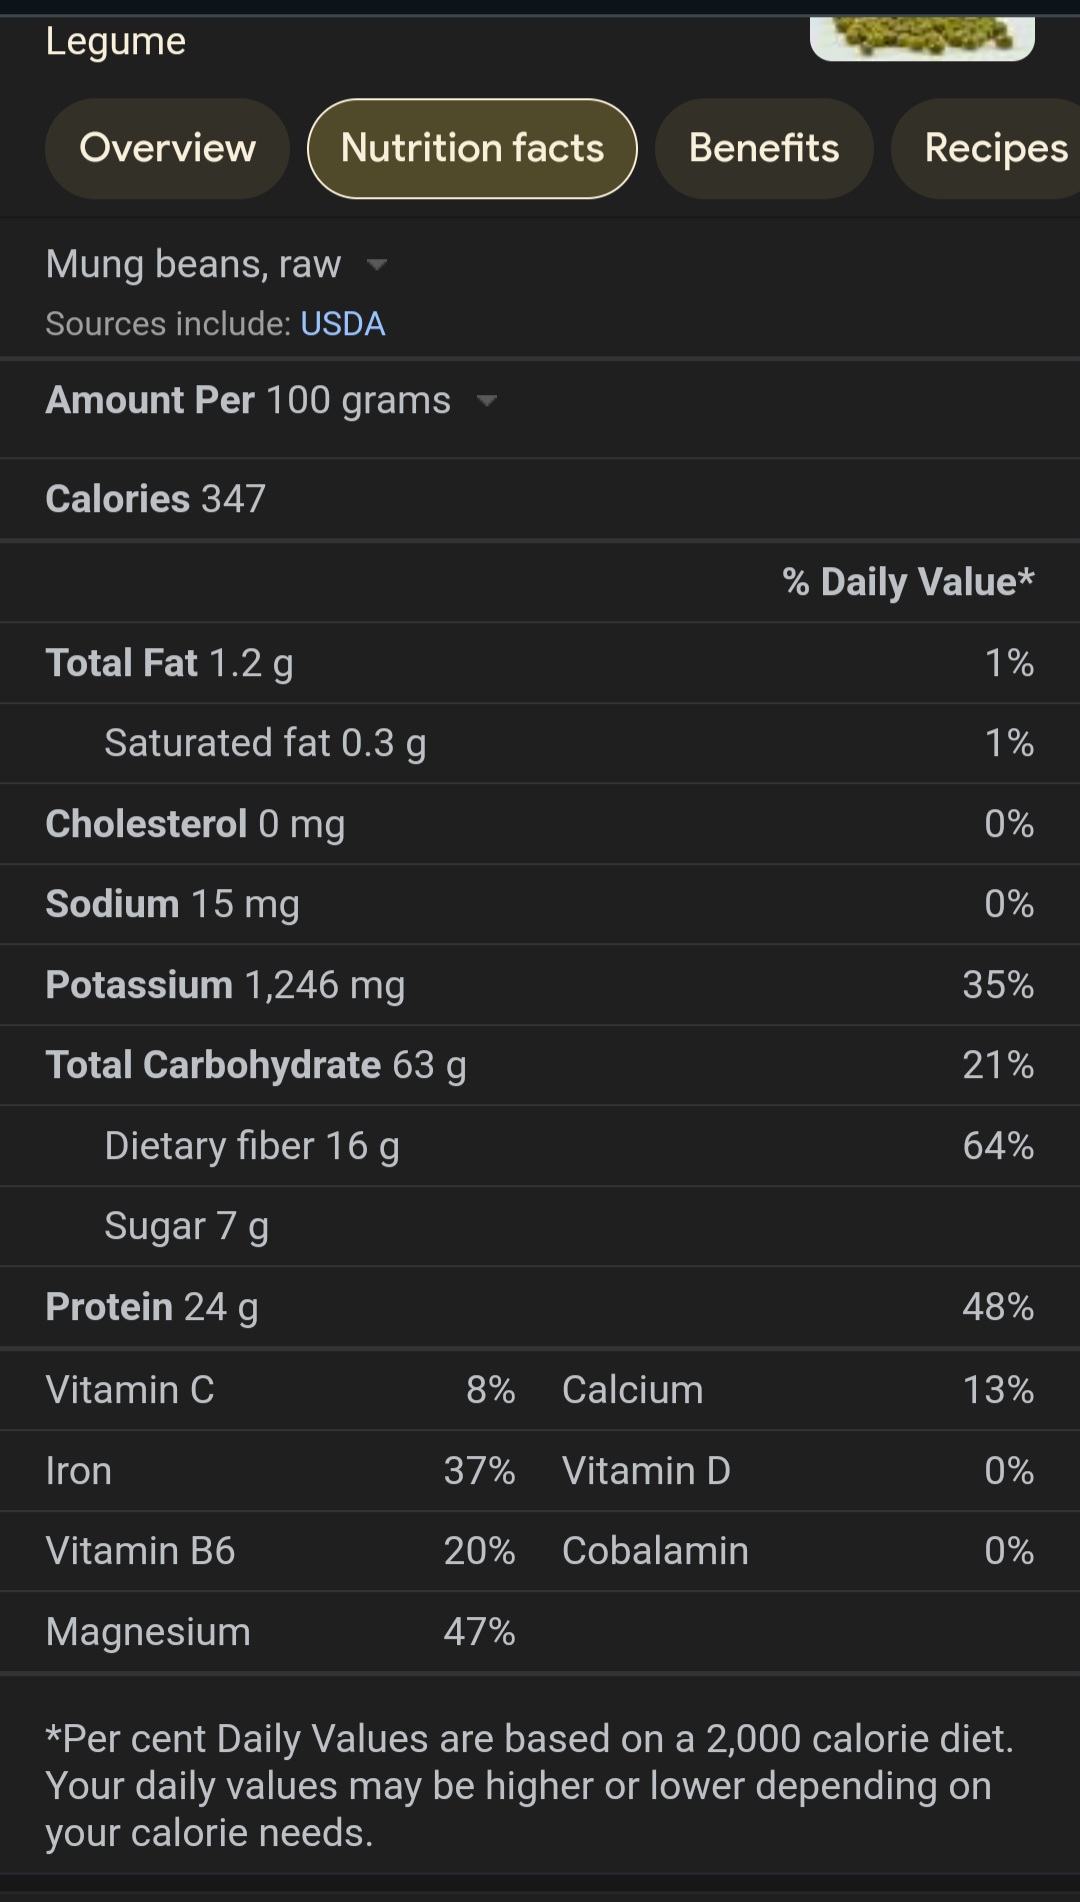
Task: Select the Mung beans, raw food type
Action: [x=193, y=264]
